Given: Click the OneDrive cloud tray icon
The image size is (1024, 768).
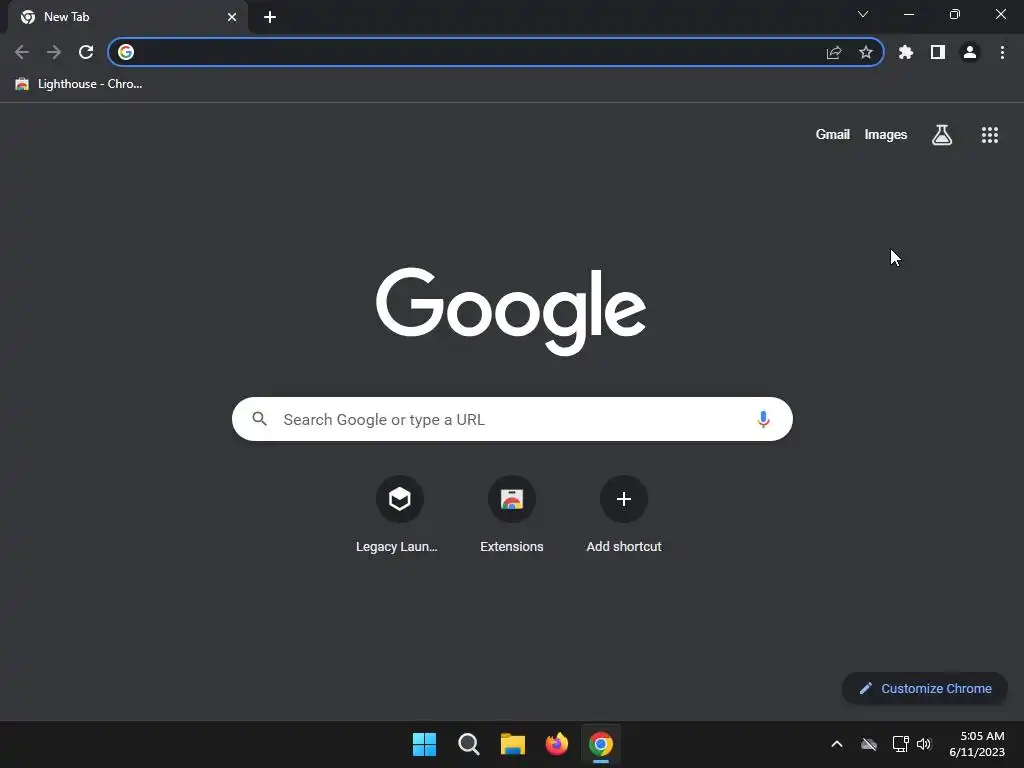Looking at the screenshot, I should click(869, 744).
